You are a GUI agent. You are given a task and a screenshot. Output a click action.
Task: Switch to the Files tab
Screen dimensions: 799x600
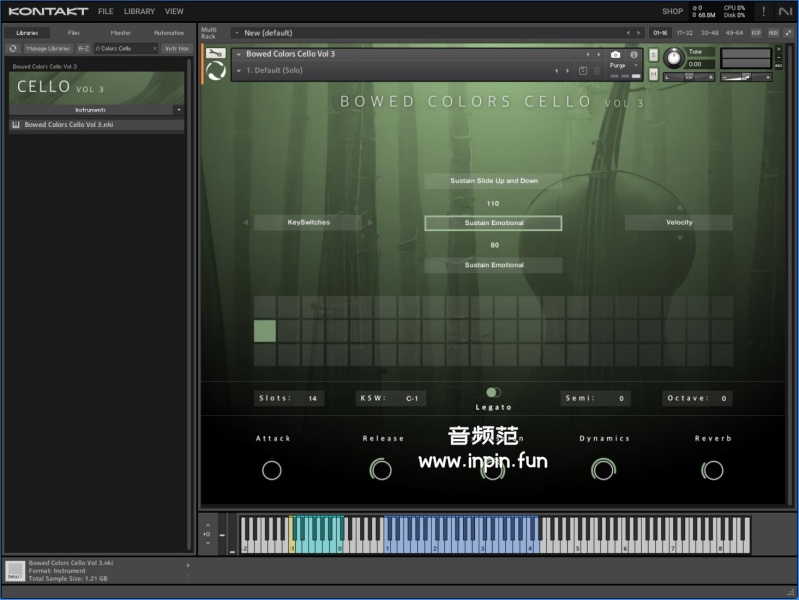point(74,32)
